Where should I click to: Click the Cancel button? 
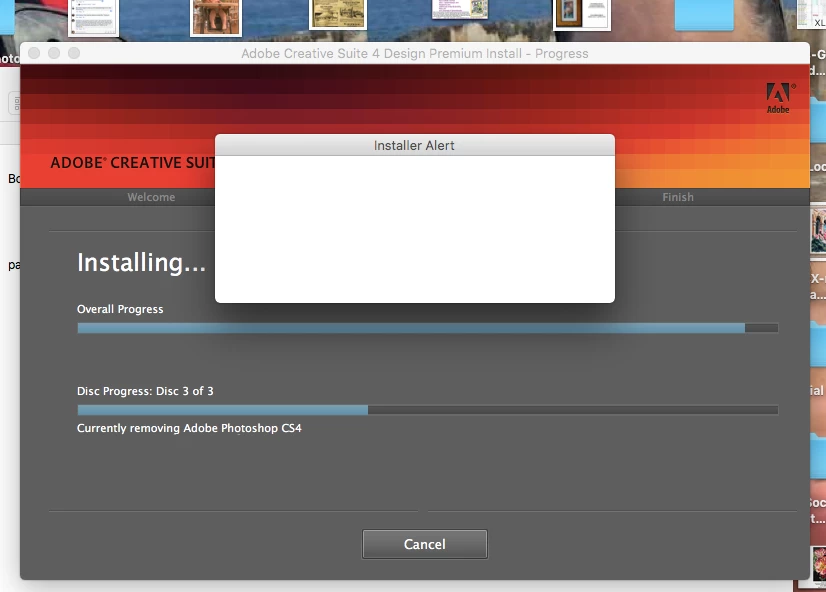point(425,544)
